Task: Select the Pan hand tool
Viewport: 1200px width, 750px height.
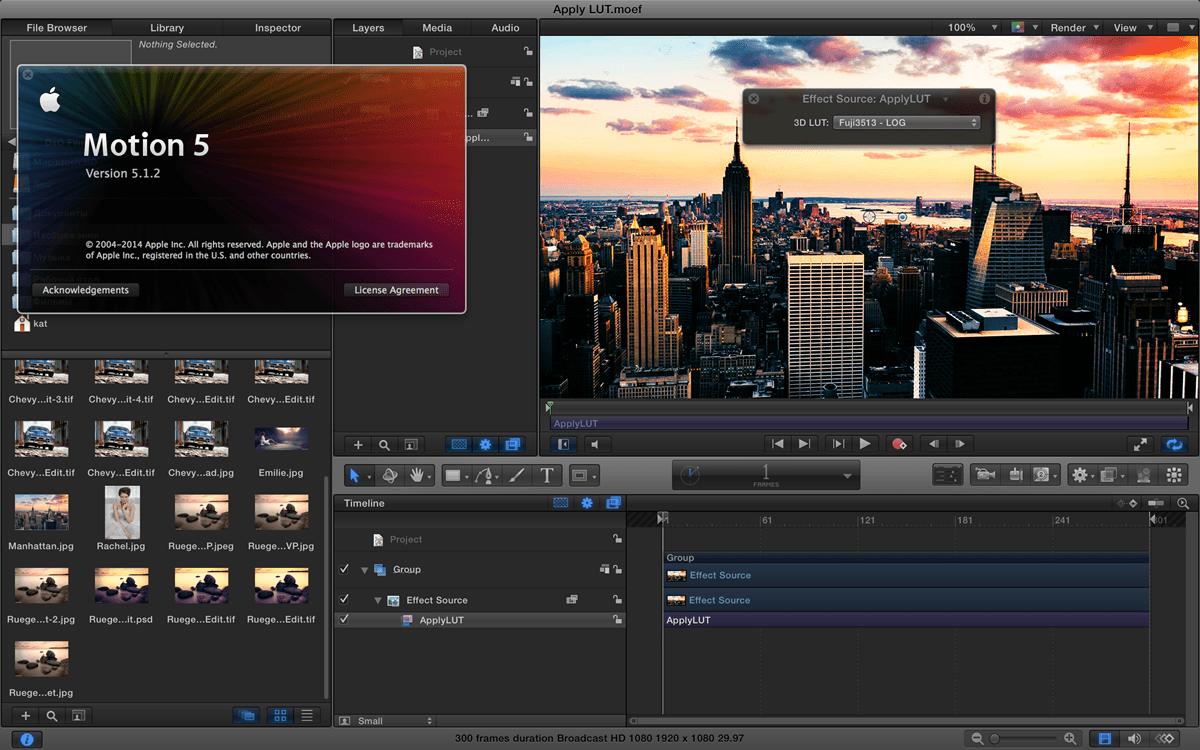Action: point(417,476)
